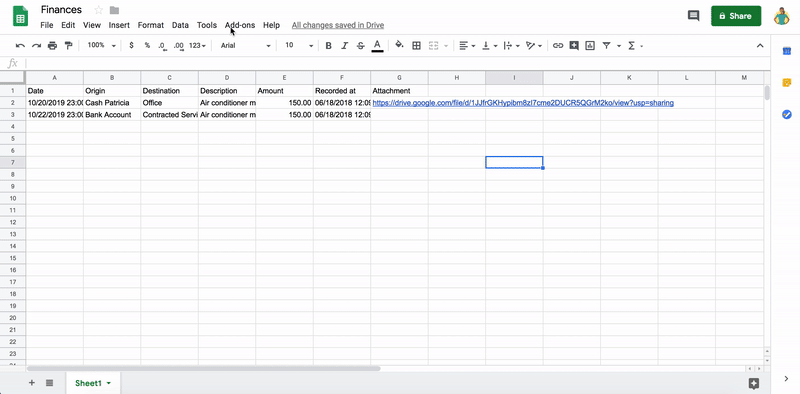Open the Data menu
Image resolution: width=800 pixels, height=394 pixels.
click(180, 25)
